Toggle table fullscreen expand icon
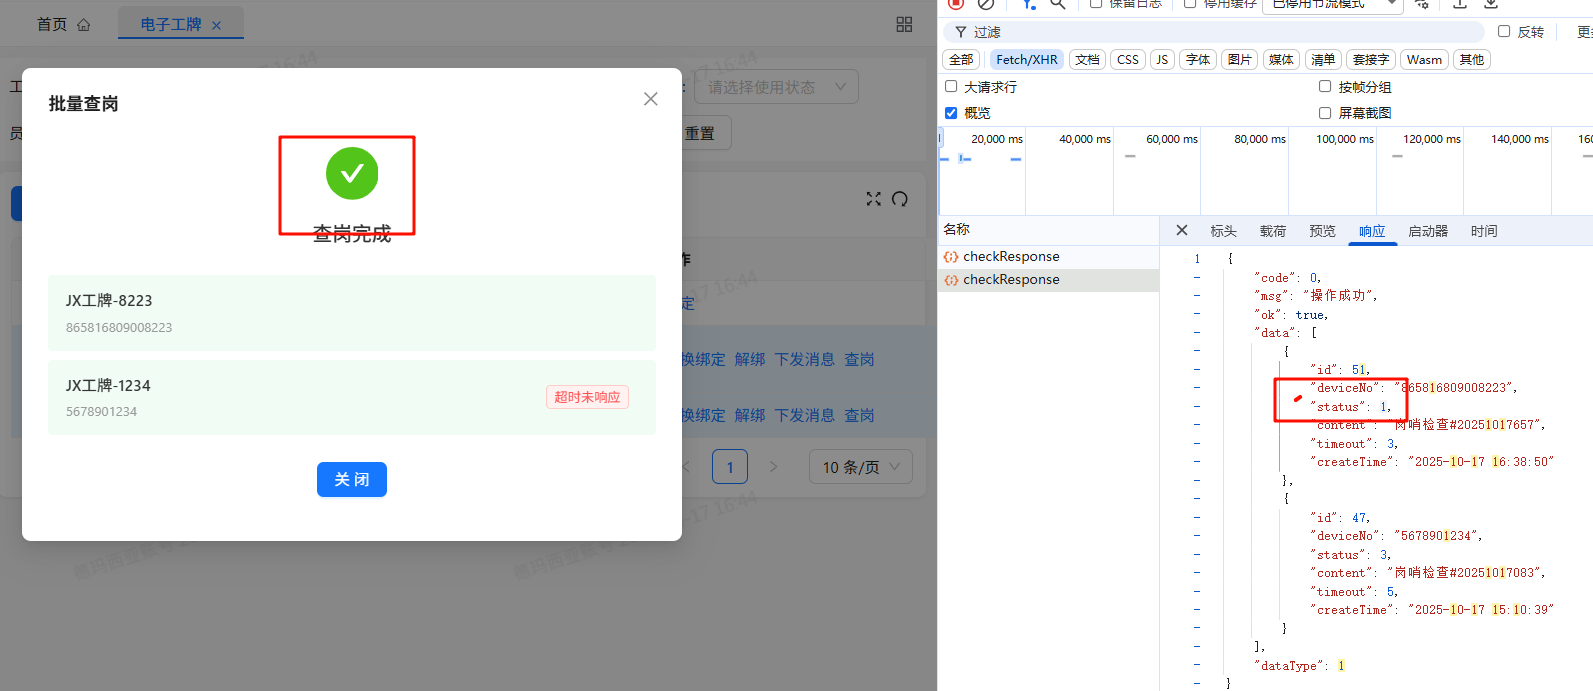Screen dimensions: 1593x691 (874, 199)
